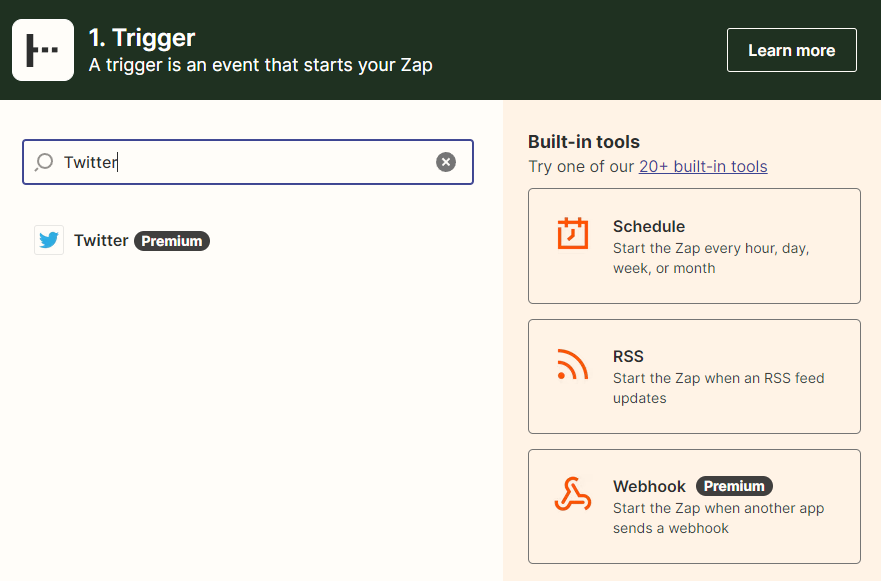Click the RSS feed icon
Viewport: 881px width, 581px height.
coord(573,364)
